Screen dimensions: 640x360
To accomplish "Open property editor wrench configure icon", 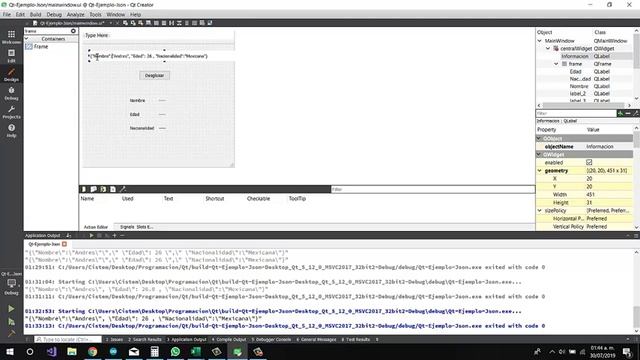I will 636,113.
